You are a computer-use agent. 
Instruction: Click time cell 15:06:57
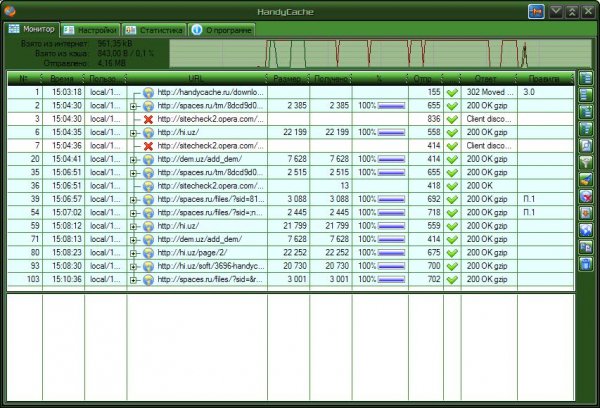tap(67, 199)
